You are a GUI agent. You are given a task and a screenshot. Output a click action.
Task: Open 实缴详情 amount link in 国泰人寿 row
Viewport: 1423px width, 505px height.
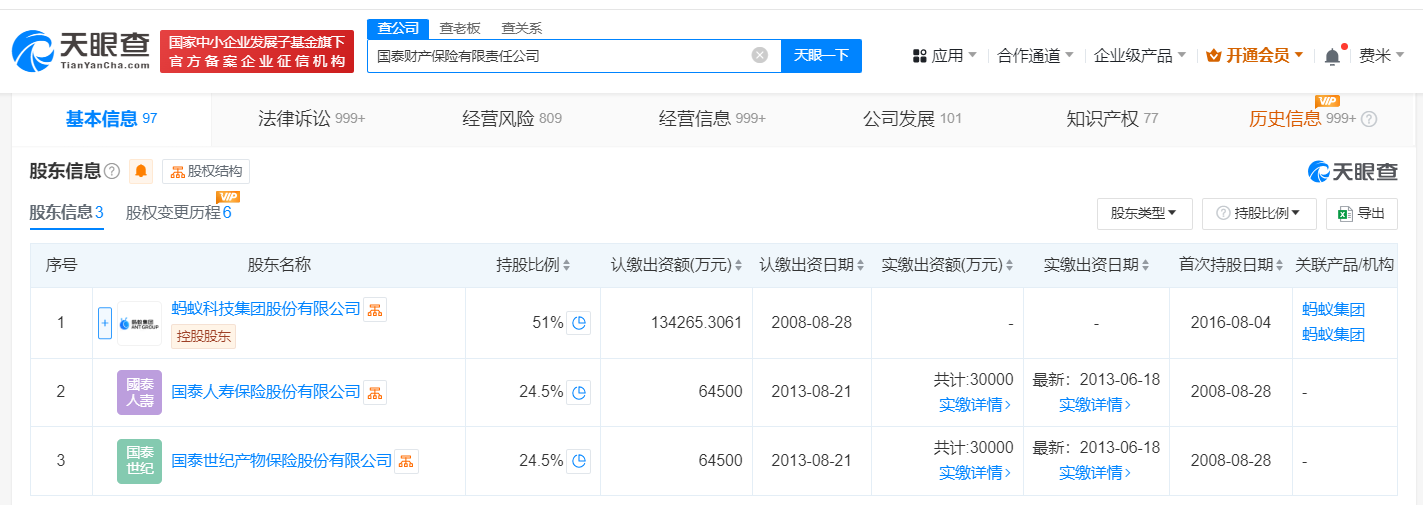[975, 405]
